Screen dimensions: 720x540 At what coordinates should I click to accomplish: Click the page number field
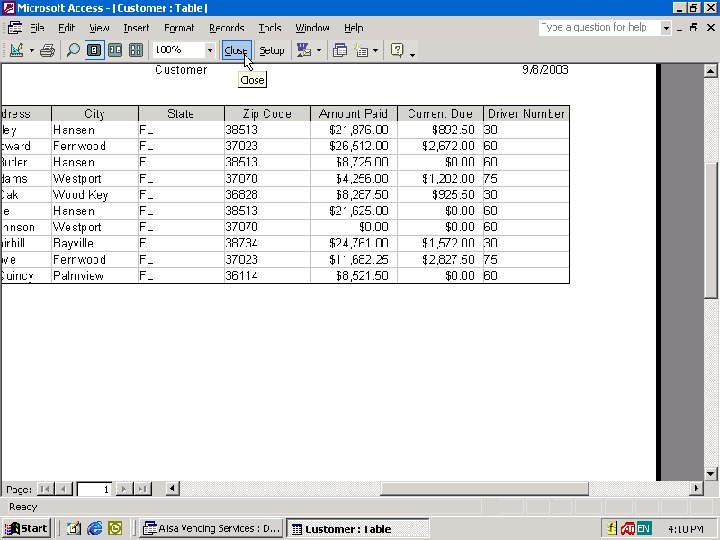[95, 489]
